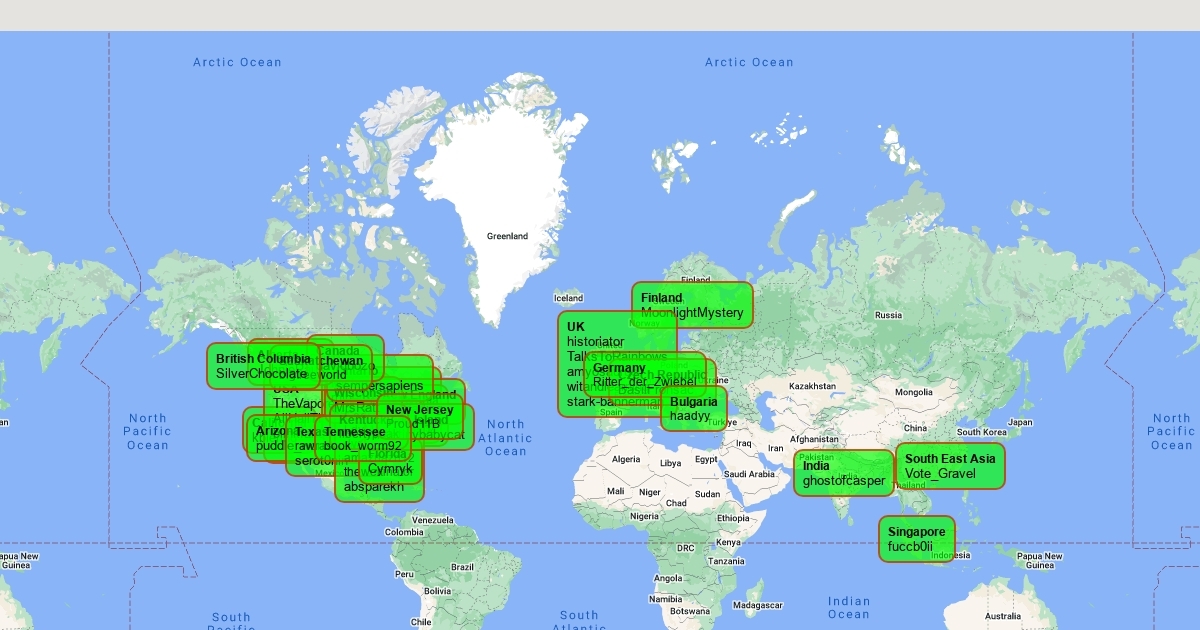Select the India ghostofcasper info box

pos(844,473)
